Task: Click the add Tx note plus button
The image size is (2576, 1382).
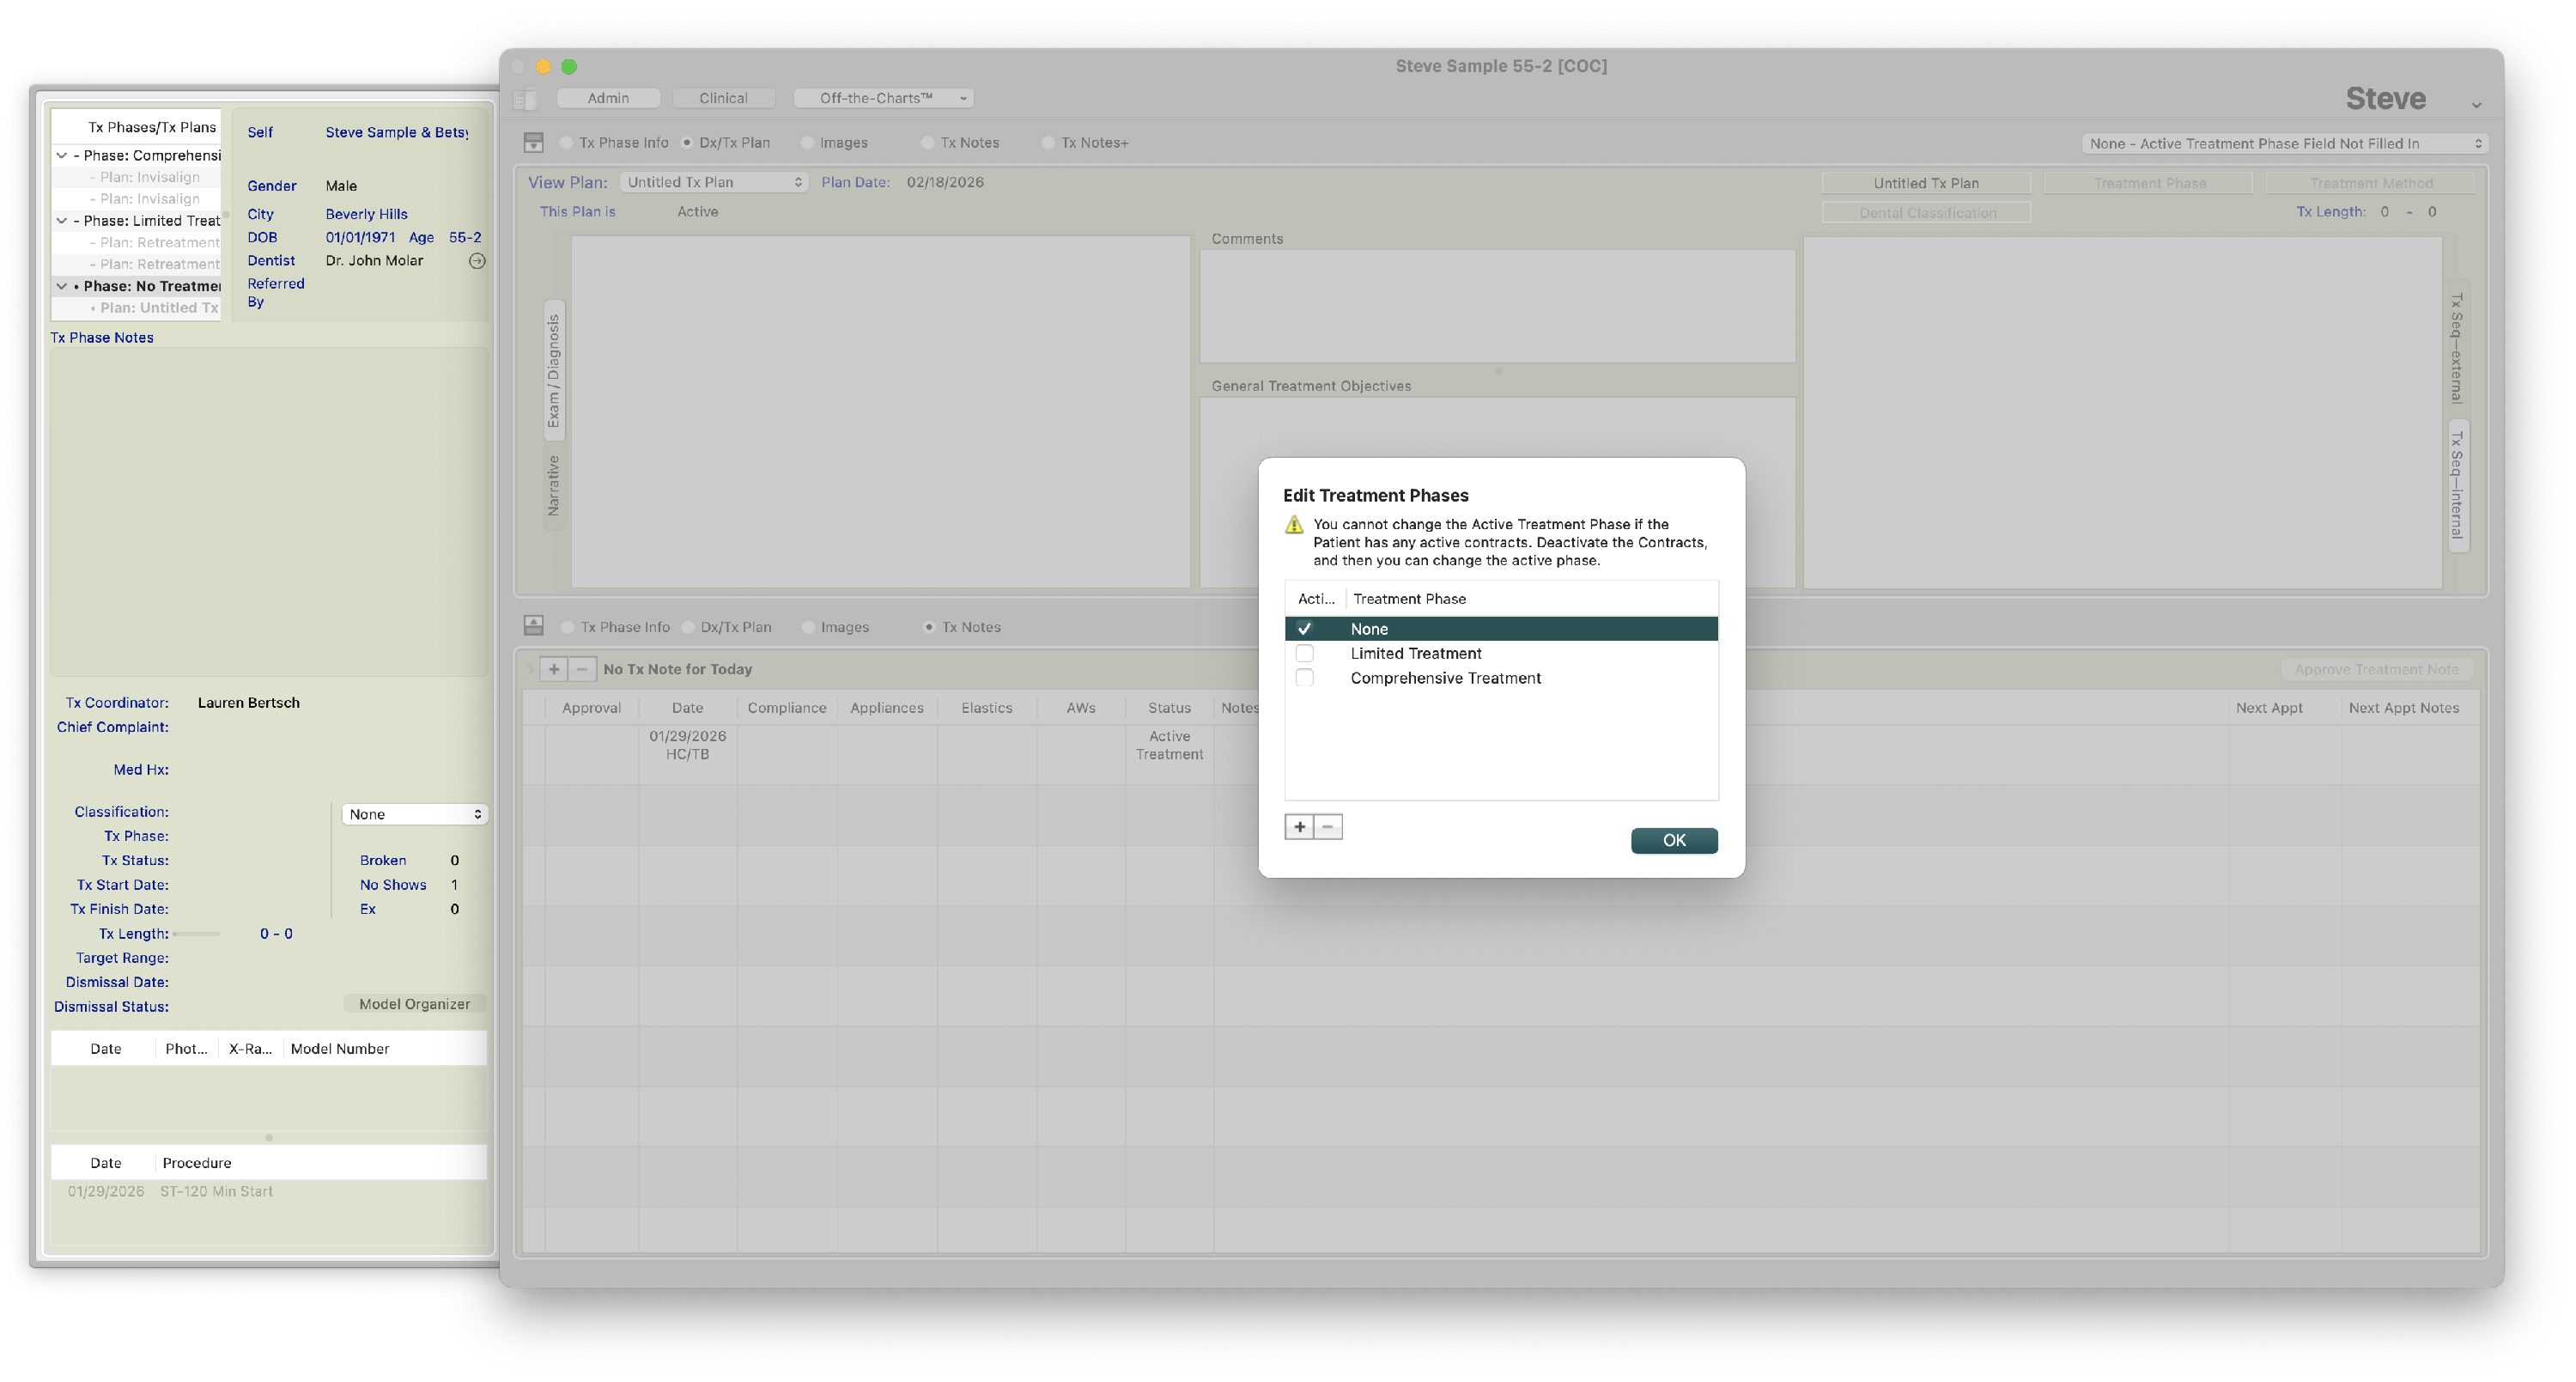Action: pyautogui.click(x=553, y=669)
